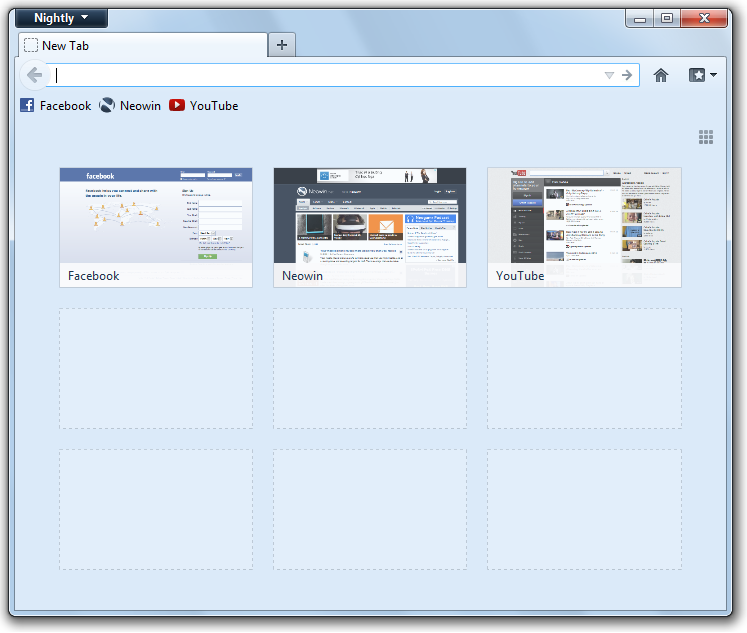
Task: Select the New Tab tab
Action: click(x=143, y=46)
